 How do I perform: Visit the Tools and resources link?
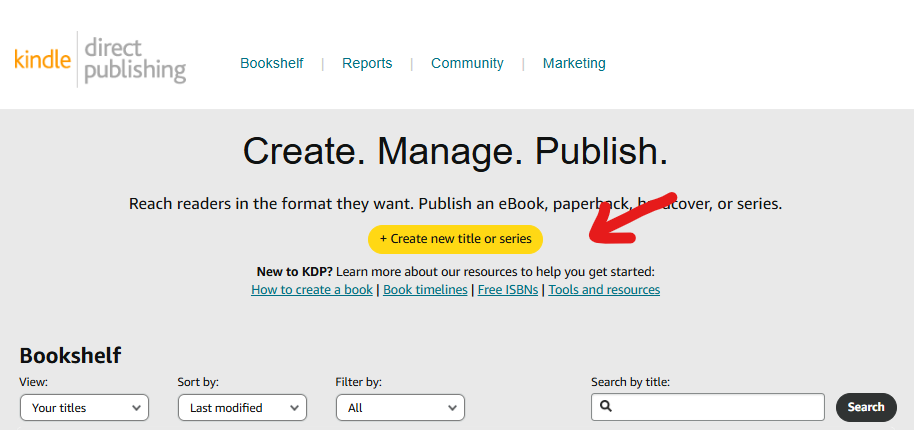[x=604, y=290]
